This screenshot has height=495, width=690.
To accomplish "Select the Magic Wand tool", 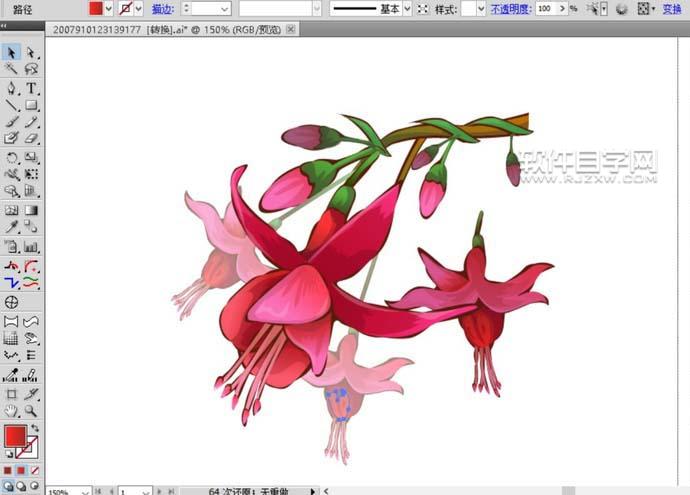I will tap(12, 70).
